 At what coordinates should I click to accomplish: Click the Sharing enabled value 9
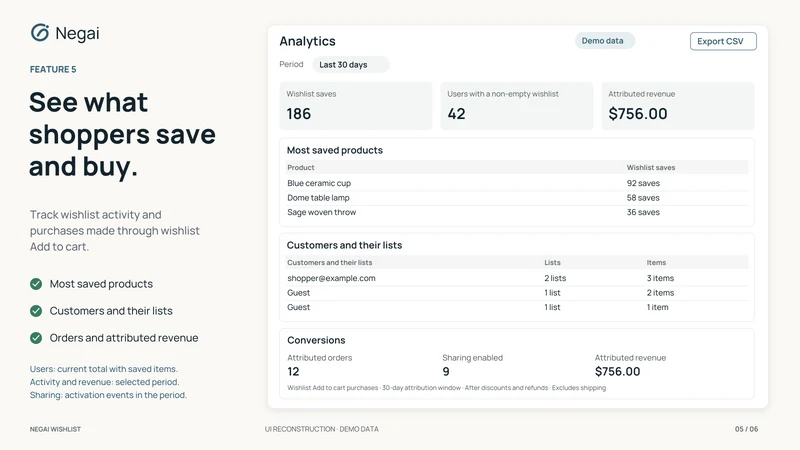point(446,372)
